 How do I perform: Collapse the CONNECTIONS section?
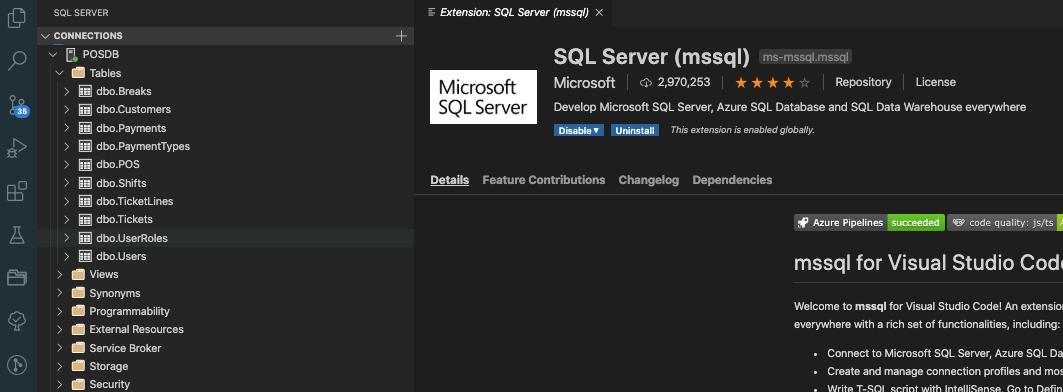click(45, 36)
